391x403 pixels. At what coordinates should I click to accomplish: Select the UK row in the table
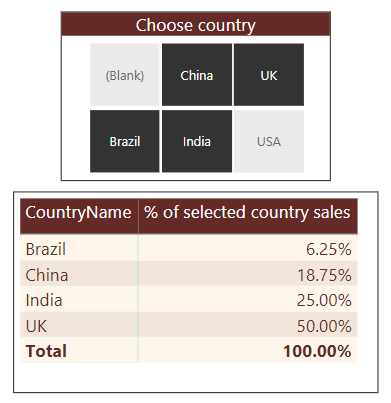coord(189,324)
